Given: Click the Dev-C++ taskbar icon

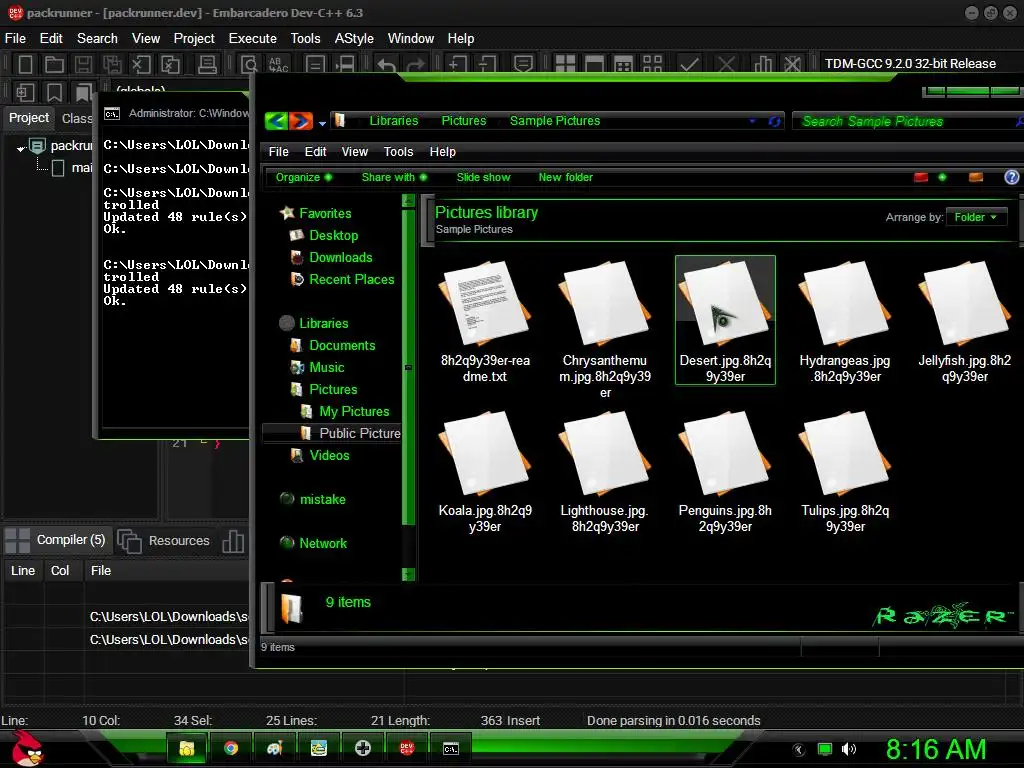Looking at the screenshot, I should [407, 748].
